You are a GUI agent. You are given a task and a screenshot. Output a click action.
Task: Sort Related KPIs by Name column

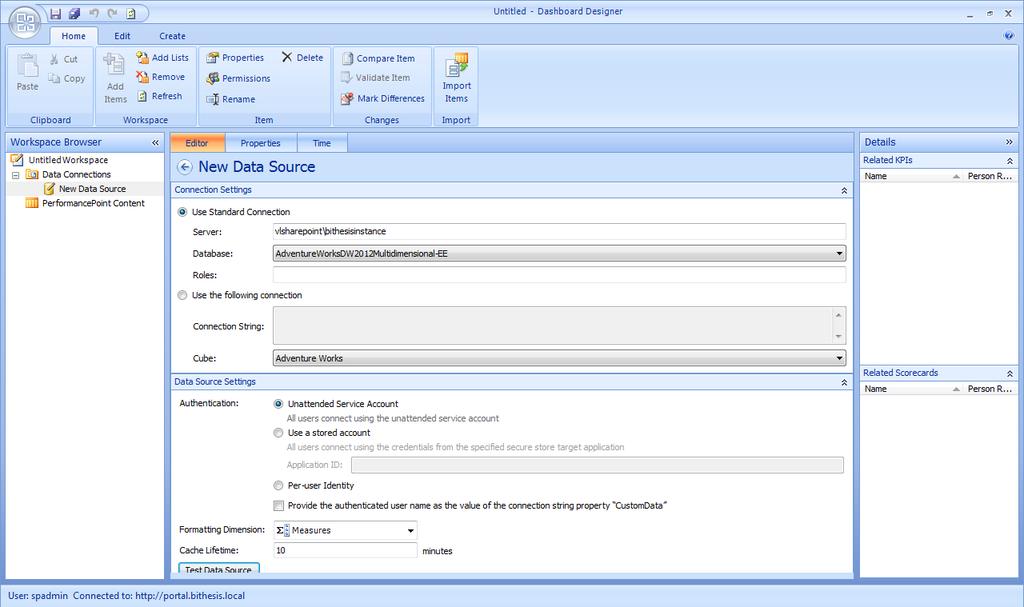point(912,176)
